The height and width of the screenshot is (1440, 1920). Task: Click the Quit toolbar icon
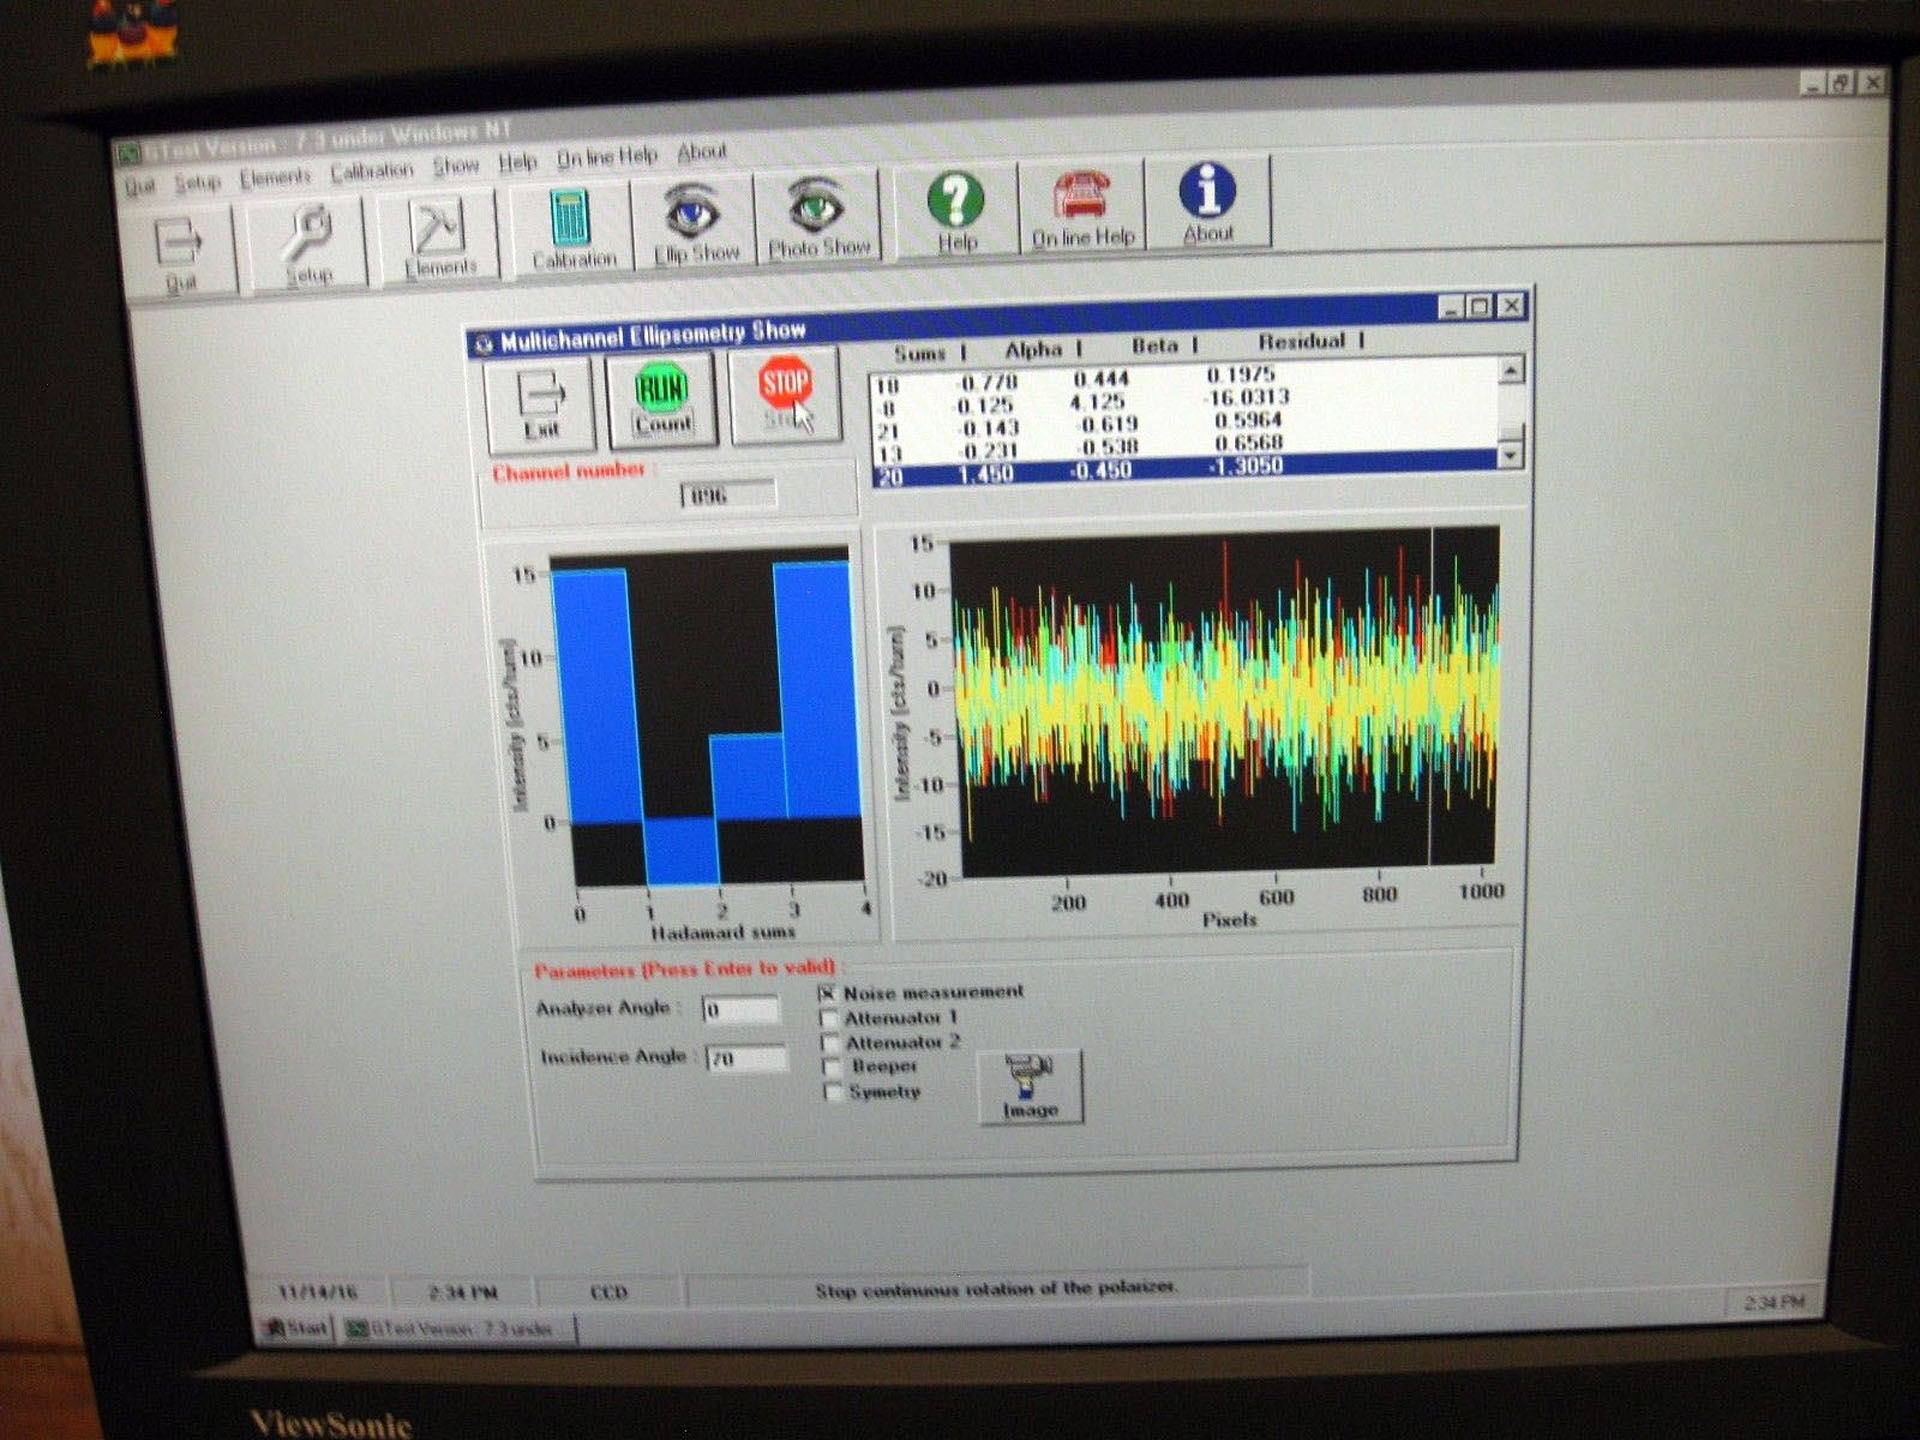coord(181,252)
